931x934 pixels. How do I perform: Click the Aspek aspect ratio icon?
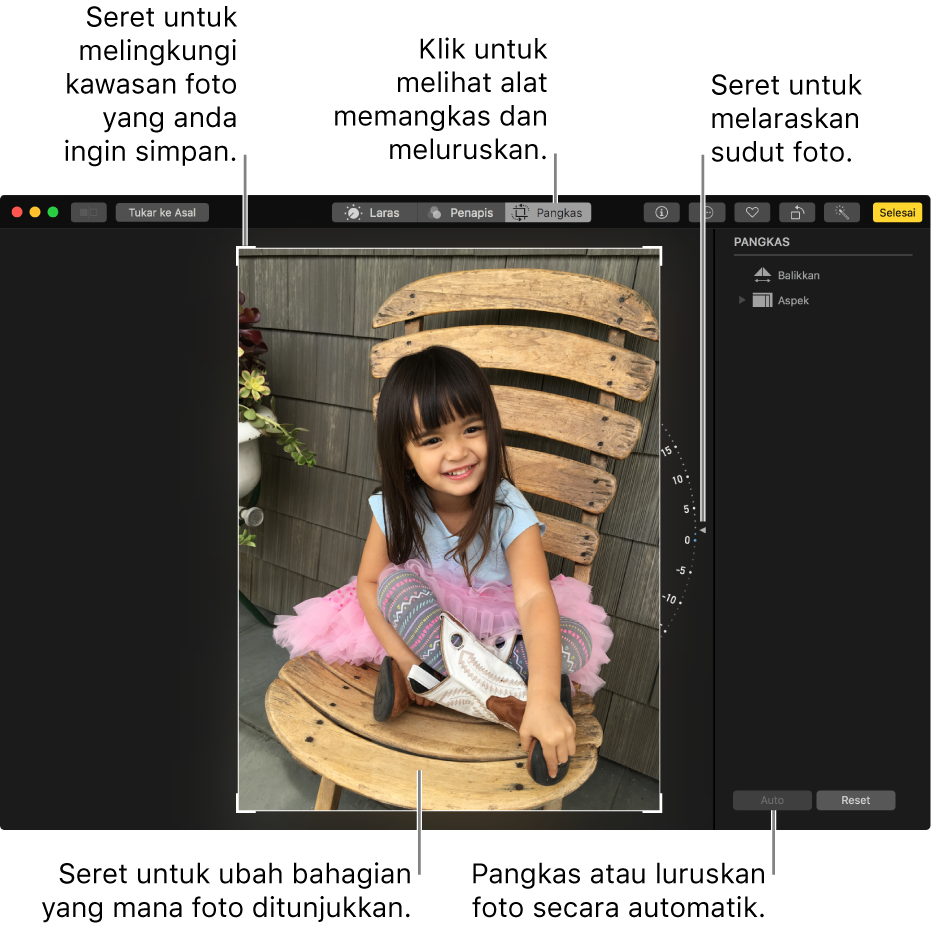pos(762,300)
